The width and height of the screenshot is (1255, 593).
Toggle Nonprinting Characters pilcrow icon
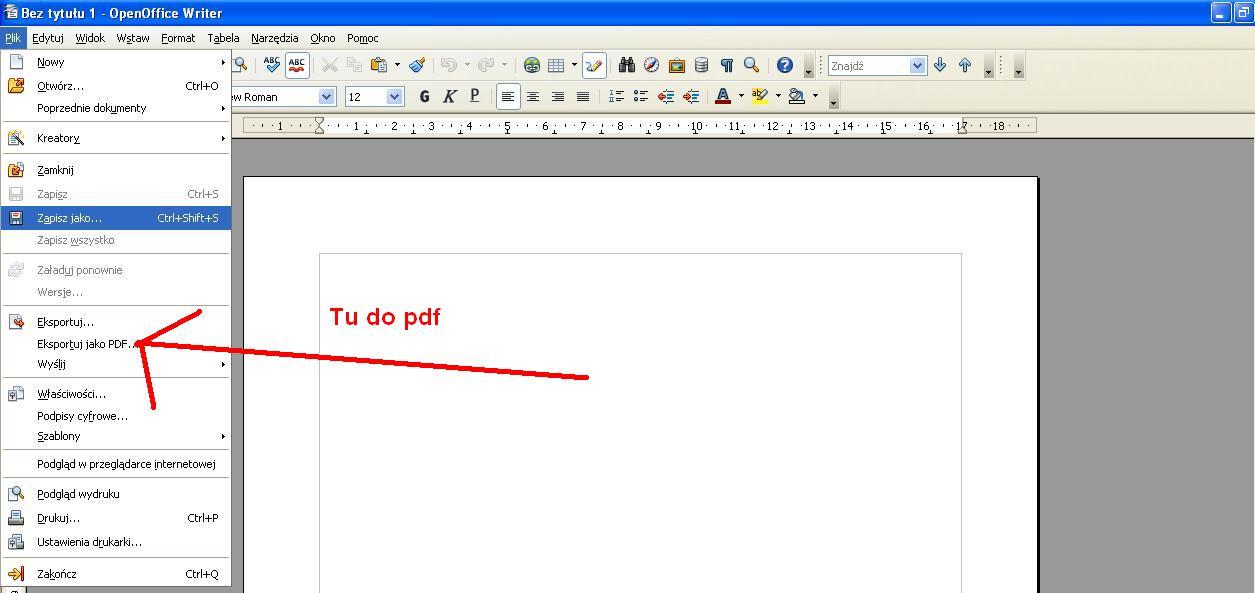(x=727, y=65)
